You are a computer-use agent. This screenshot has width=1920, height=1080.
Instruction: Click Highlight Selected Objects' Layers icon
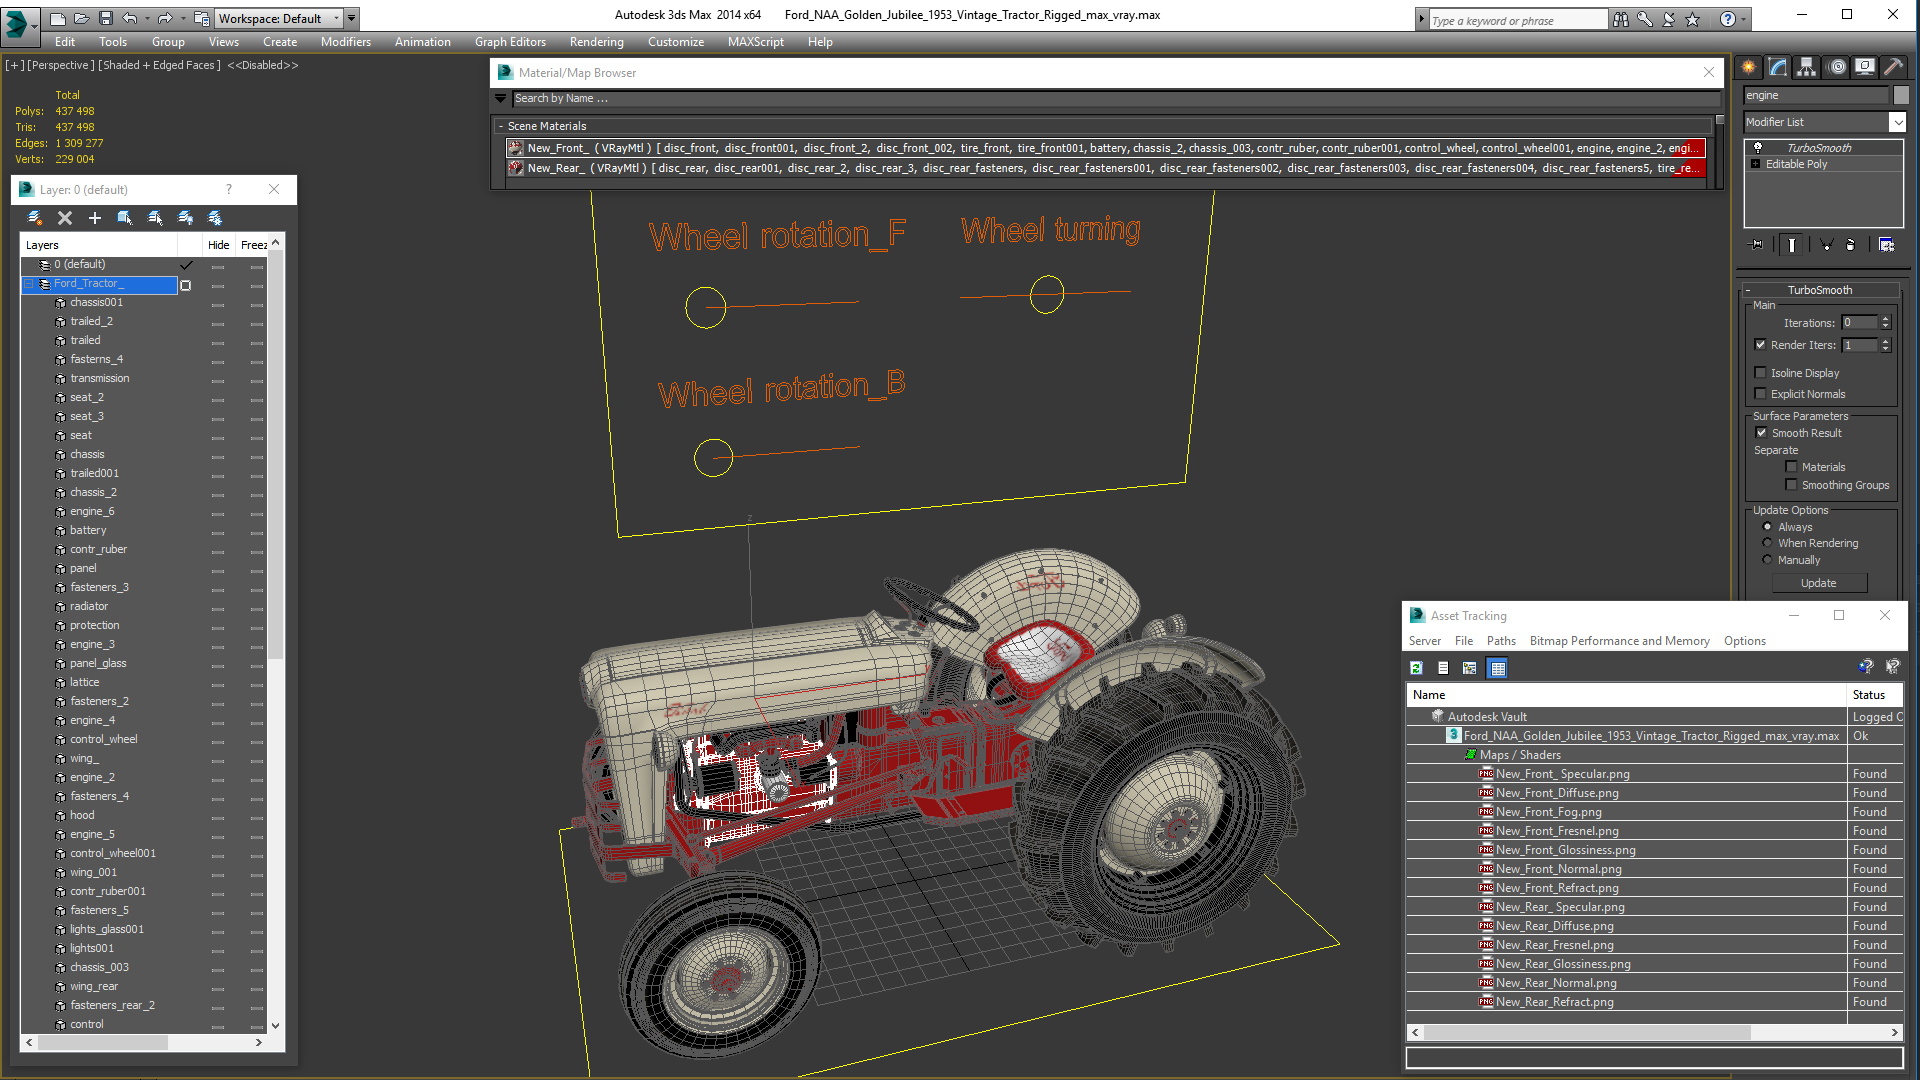tap(155, 218)
